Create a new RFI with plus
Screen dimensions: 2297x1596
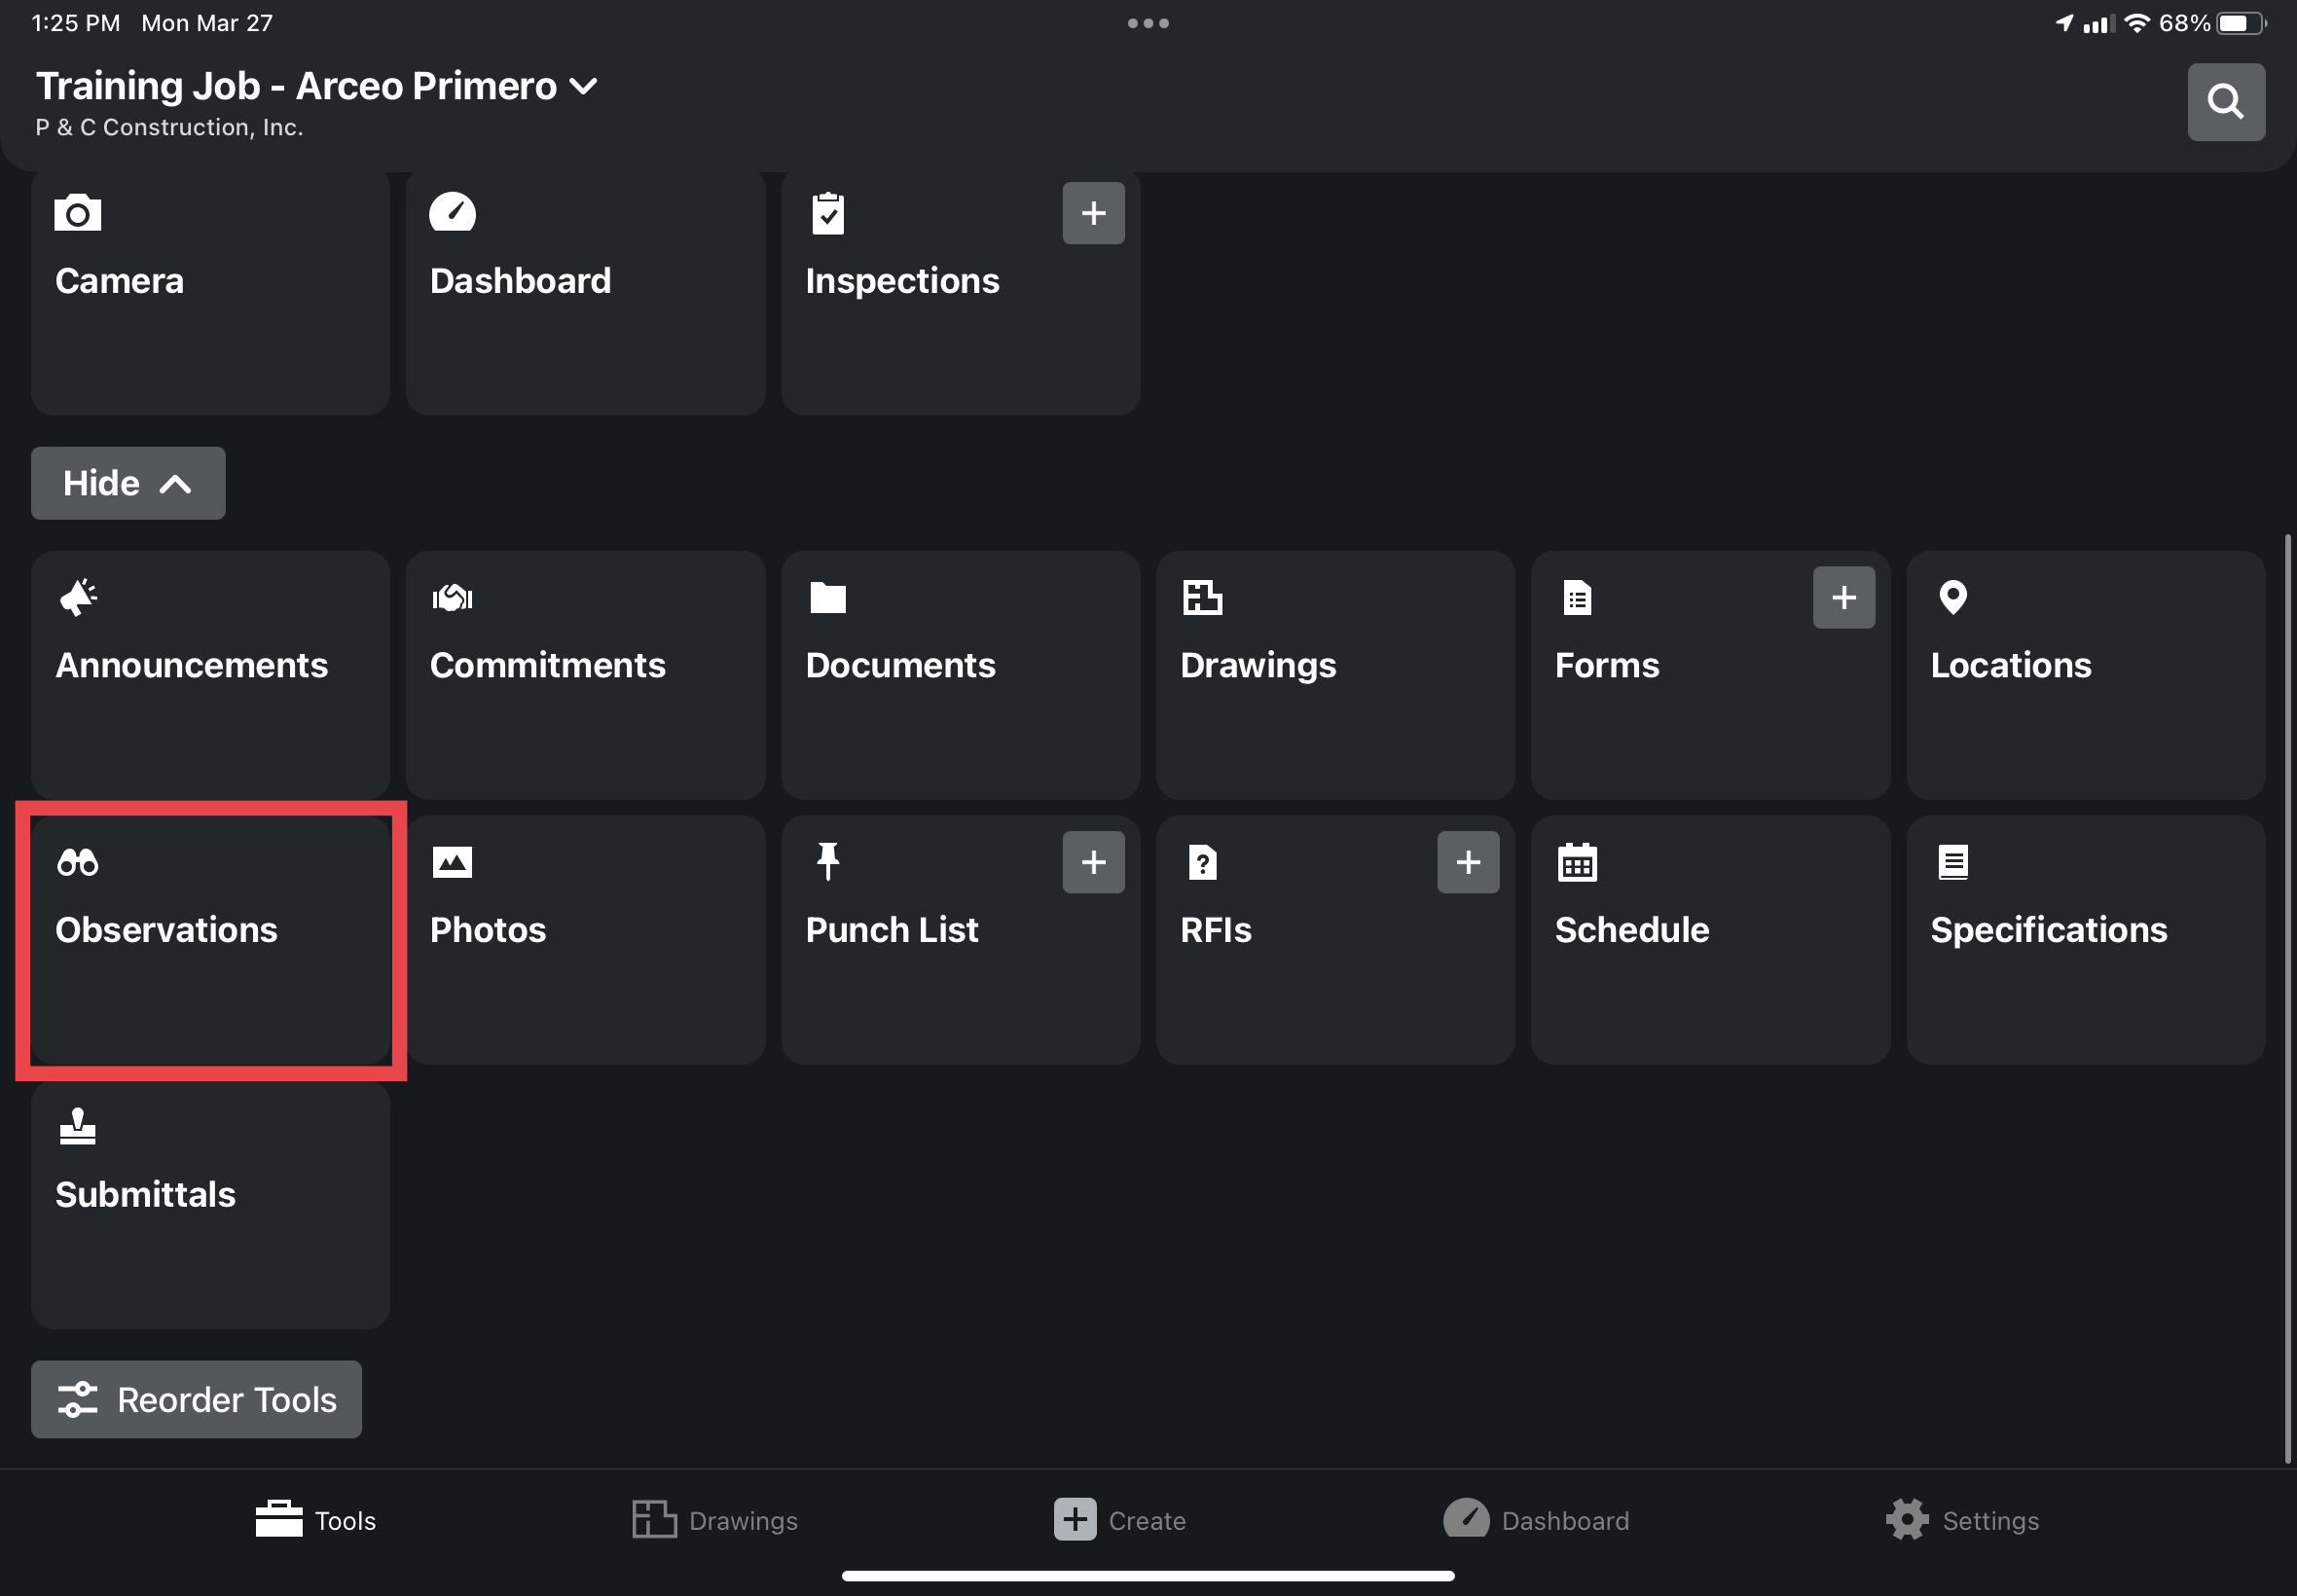(1467, 862)
